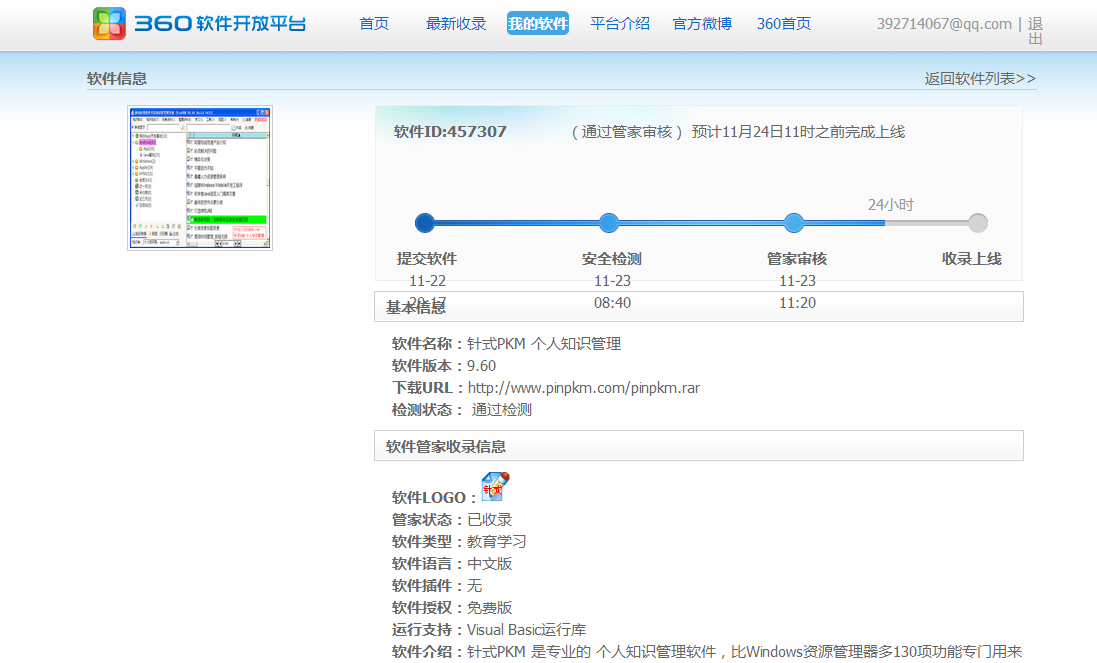This screenshot has width=1097, height=663.
Task: Visit the 官方微博 link
Action: point(702,24)
